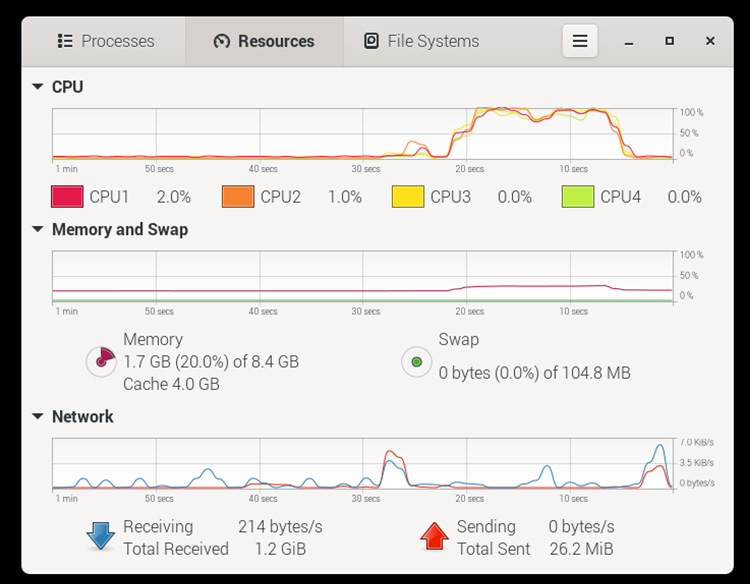The height and width of the screenshot is (584, 750).
Task: Click the red Sending arrow icon
Action: [x=434, y=536]
